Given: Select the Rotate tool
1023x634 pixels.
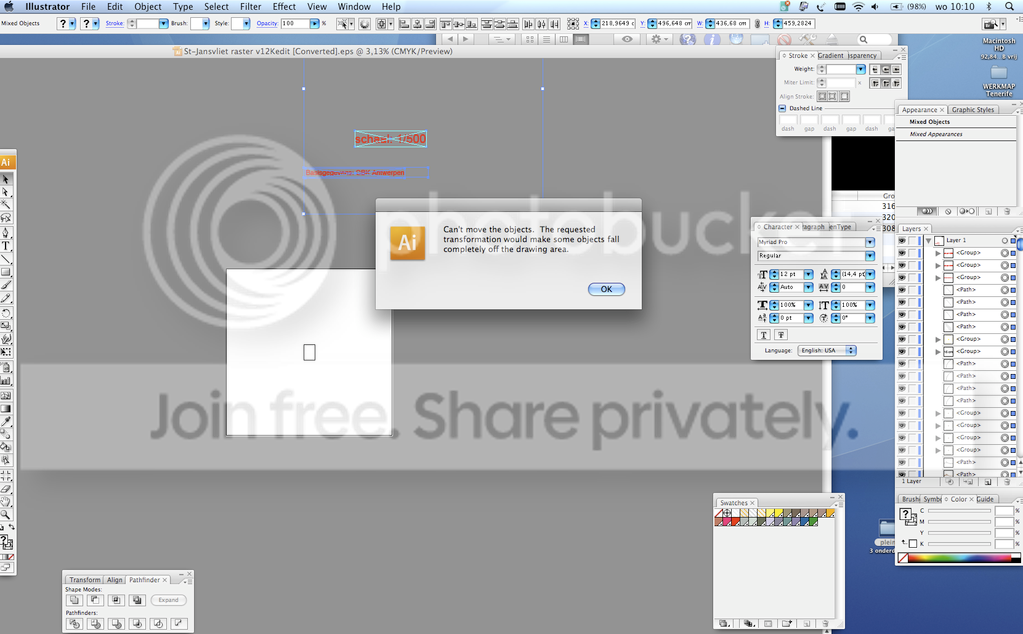Looking at the screenshot, I should (x=6, y=313).
